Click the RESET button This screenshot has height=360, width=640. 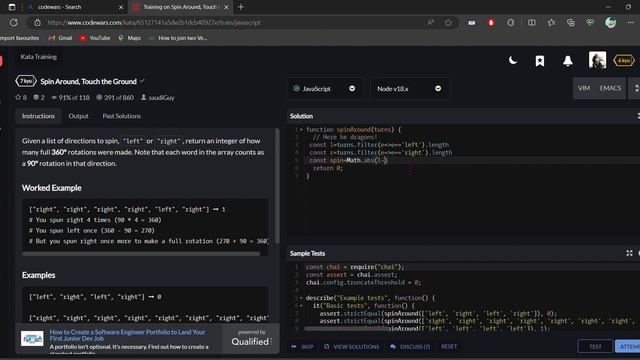tap(449, 347)
